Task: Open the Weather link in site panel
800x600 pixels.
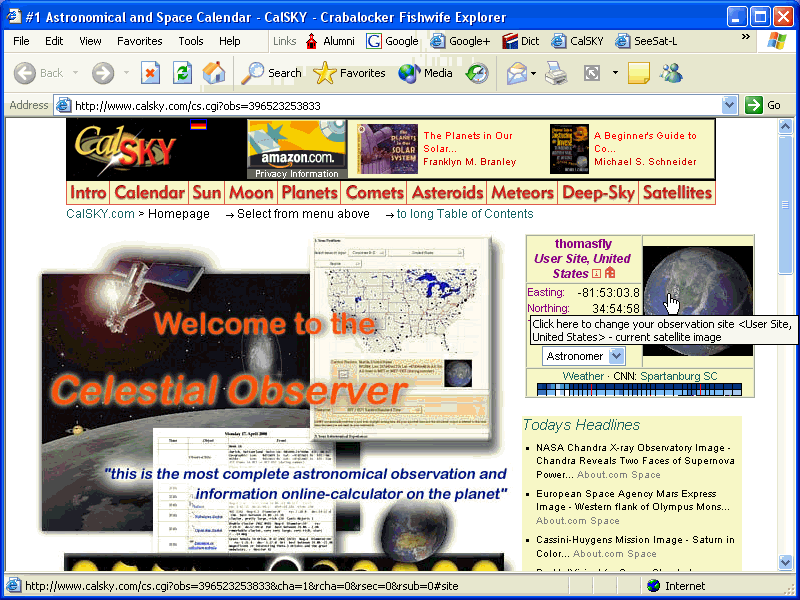Action: (x=583, y=377)
